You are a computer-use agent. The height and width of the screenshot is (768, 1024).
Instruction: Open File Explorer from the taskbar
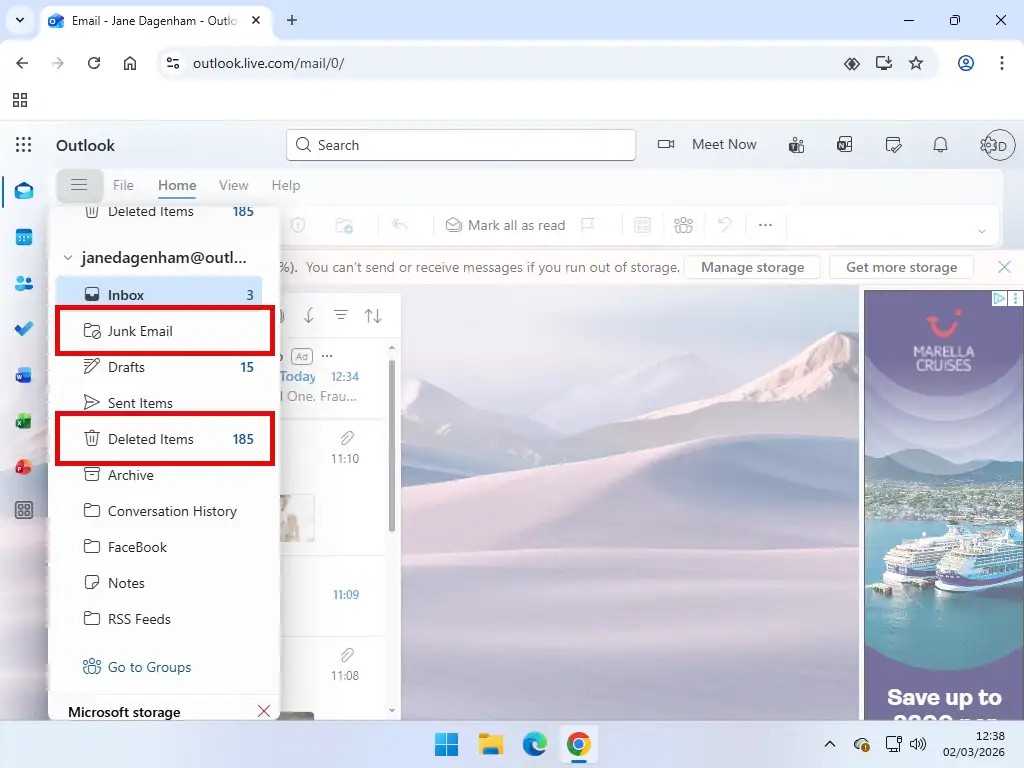490,745
